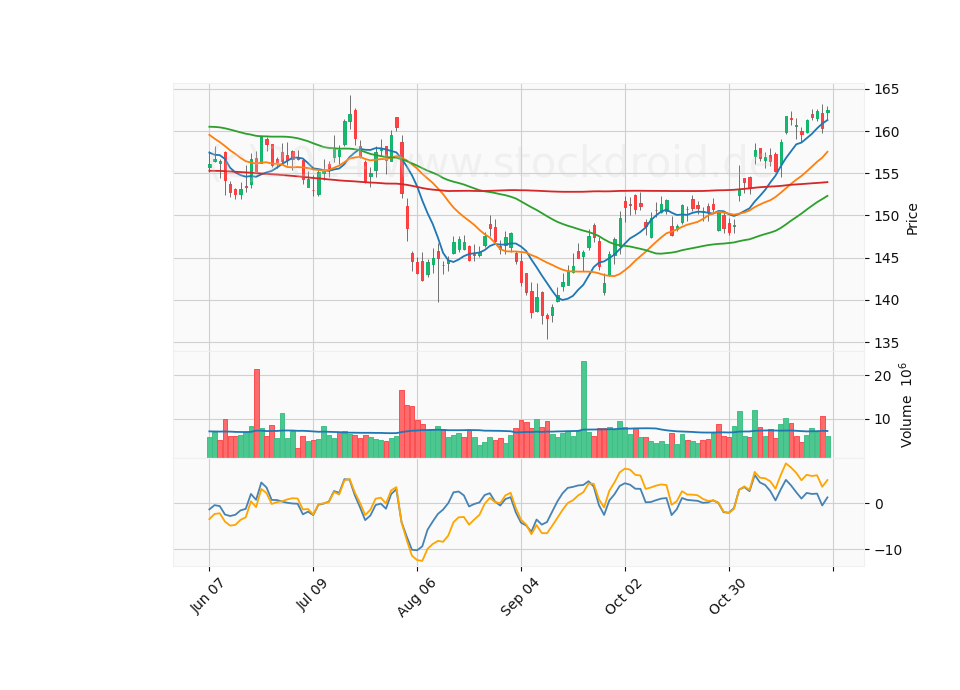Click the 'Oct 02' date label
960x690 pixels.
click(x=624, y=596)
